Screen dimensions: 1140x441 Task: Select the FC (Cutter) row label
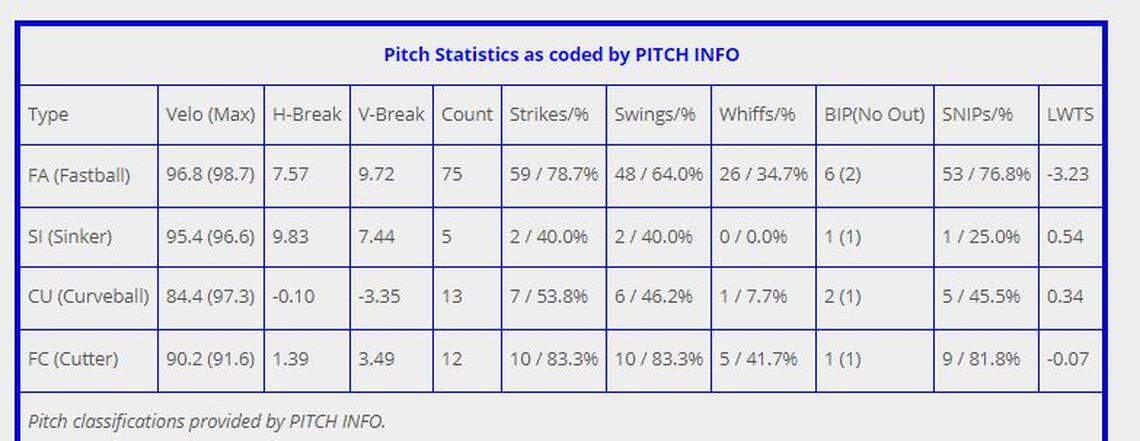(72, 358)
